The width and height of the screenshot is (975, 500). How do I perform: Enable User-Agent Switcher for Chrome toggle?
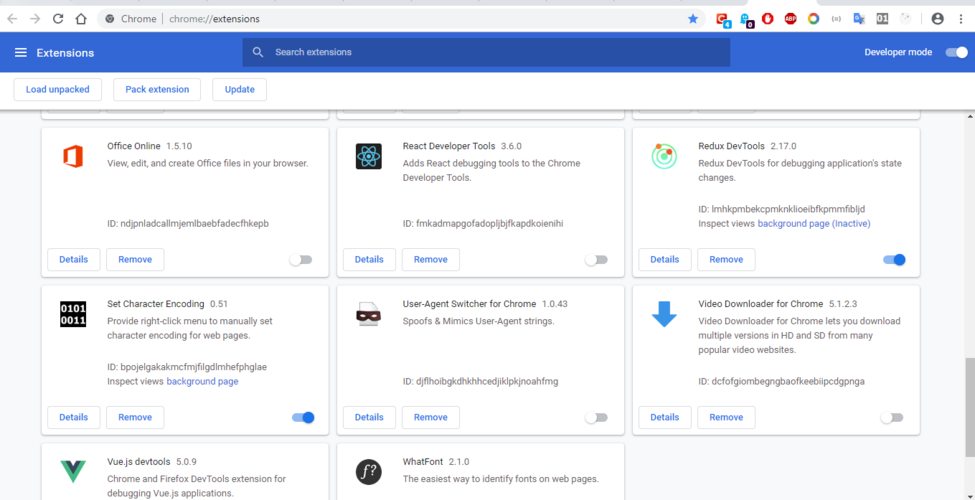(596, 417)
